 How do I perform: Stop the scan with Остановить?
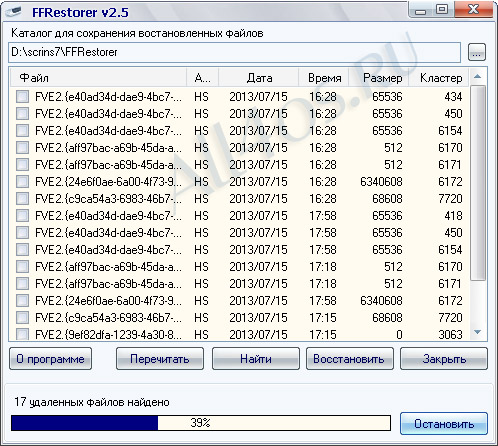click(444, 423)
